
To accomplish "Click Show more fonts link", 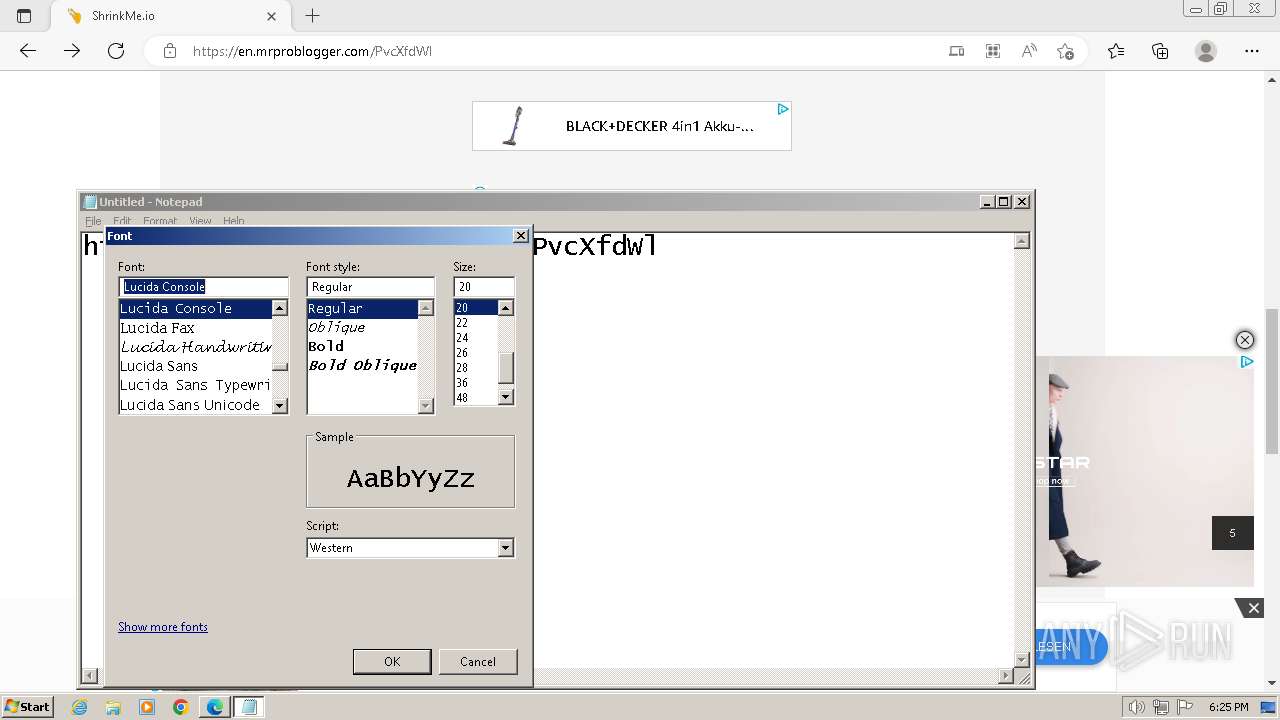I will point(163,627).
